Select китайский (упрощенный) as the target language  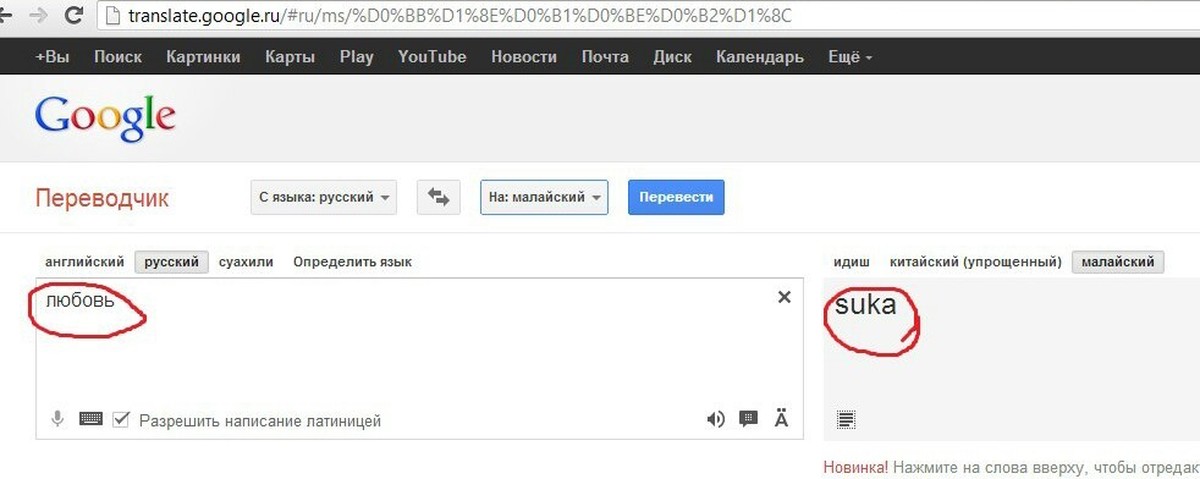pos(975,262)
